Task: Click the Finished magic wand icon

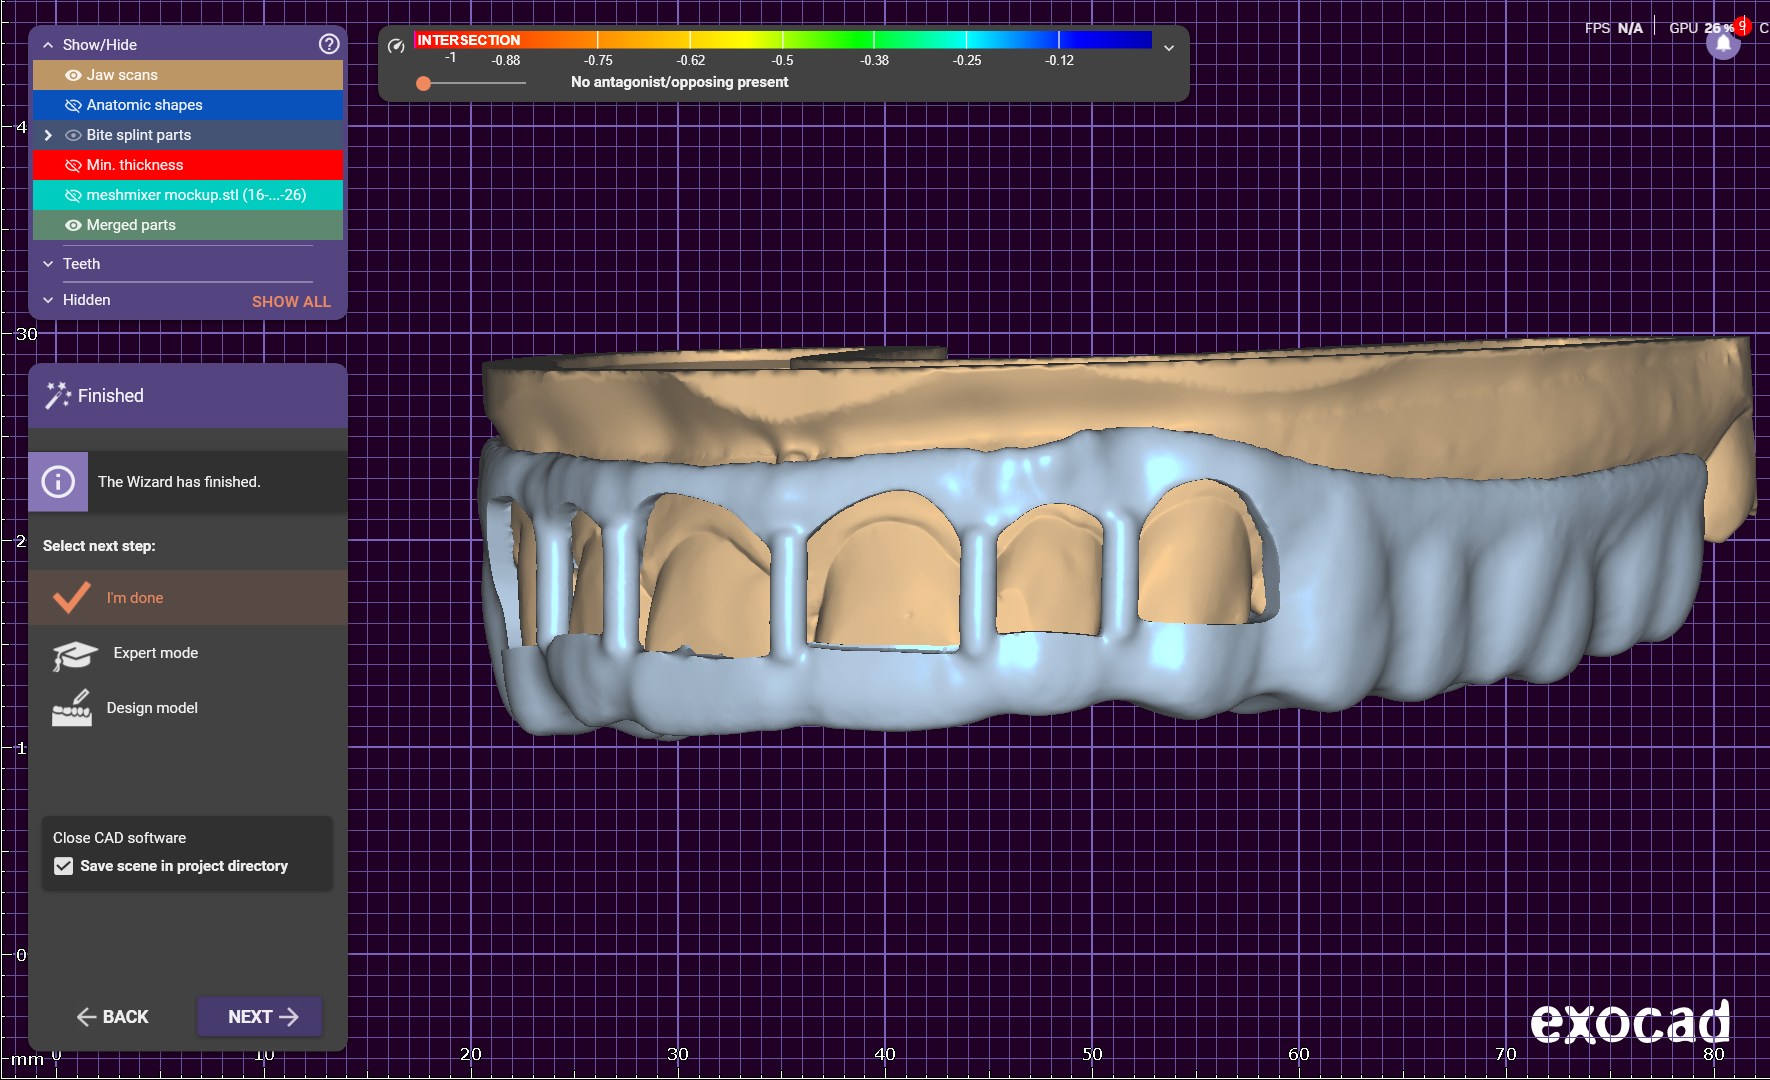Action: [x=57, y=396]
